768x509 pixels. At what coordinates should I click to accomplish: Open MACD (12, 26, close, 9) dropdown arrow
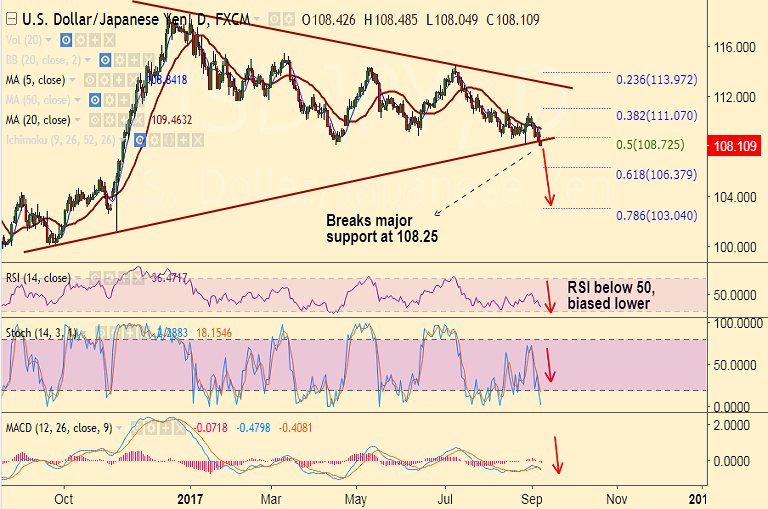(x=119, y=428)
